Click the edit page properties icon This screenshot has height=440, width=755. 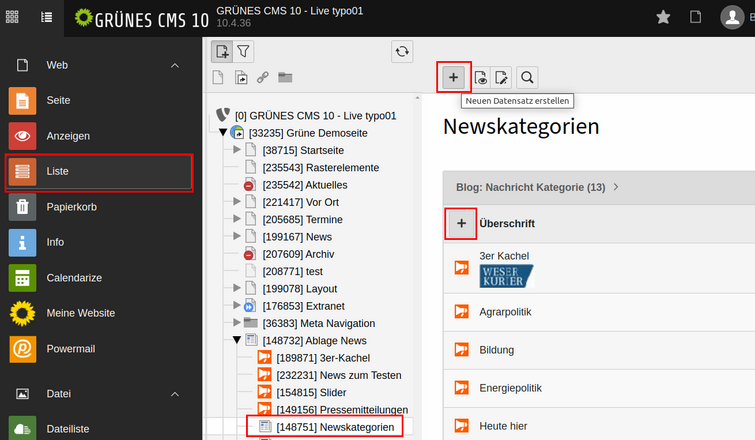tap(501, 78)
